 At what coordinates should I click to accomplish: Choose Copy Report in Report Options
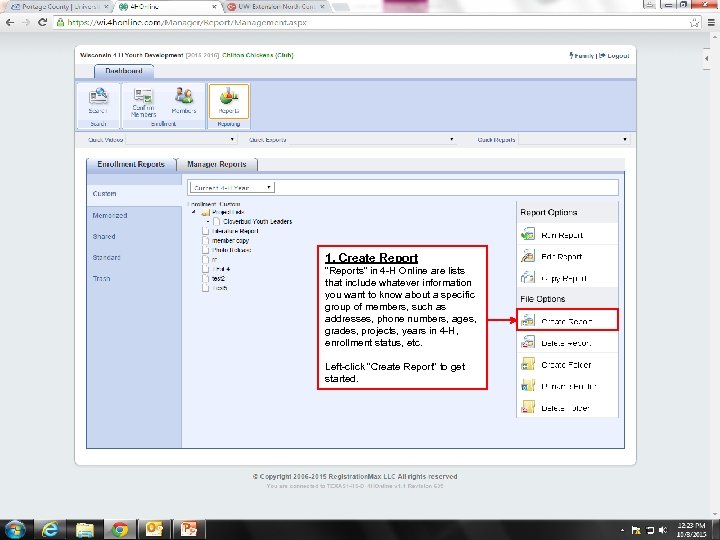click(567, 278)
